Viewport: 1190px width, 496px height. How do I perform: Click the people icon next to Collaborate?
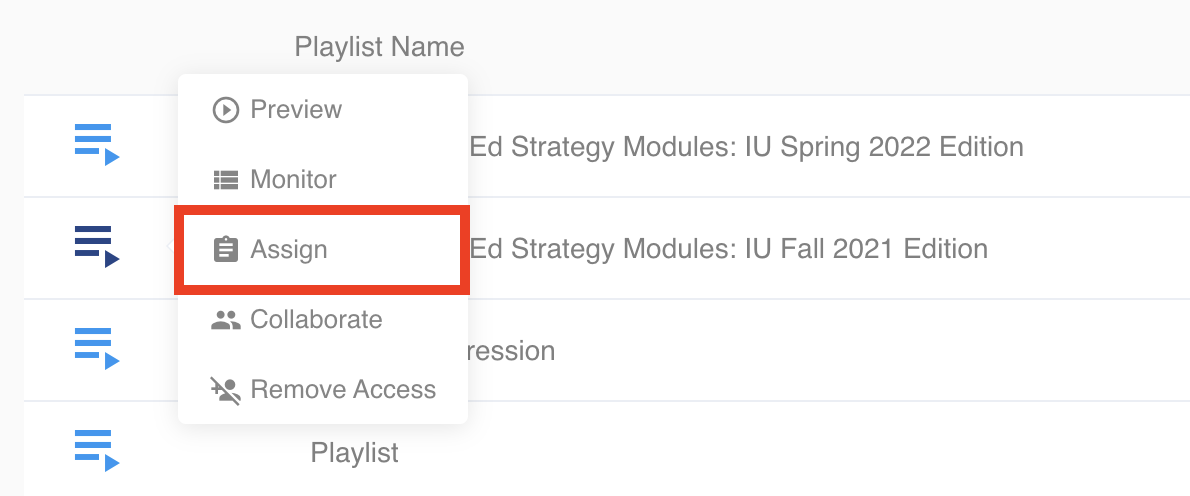point(226,320)
